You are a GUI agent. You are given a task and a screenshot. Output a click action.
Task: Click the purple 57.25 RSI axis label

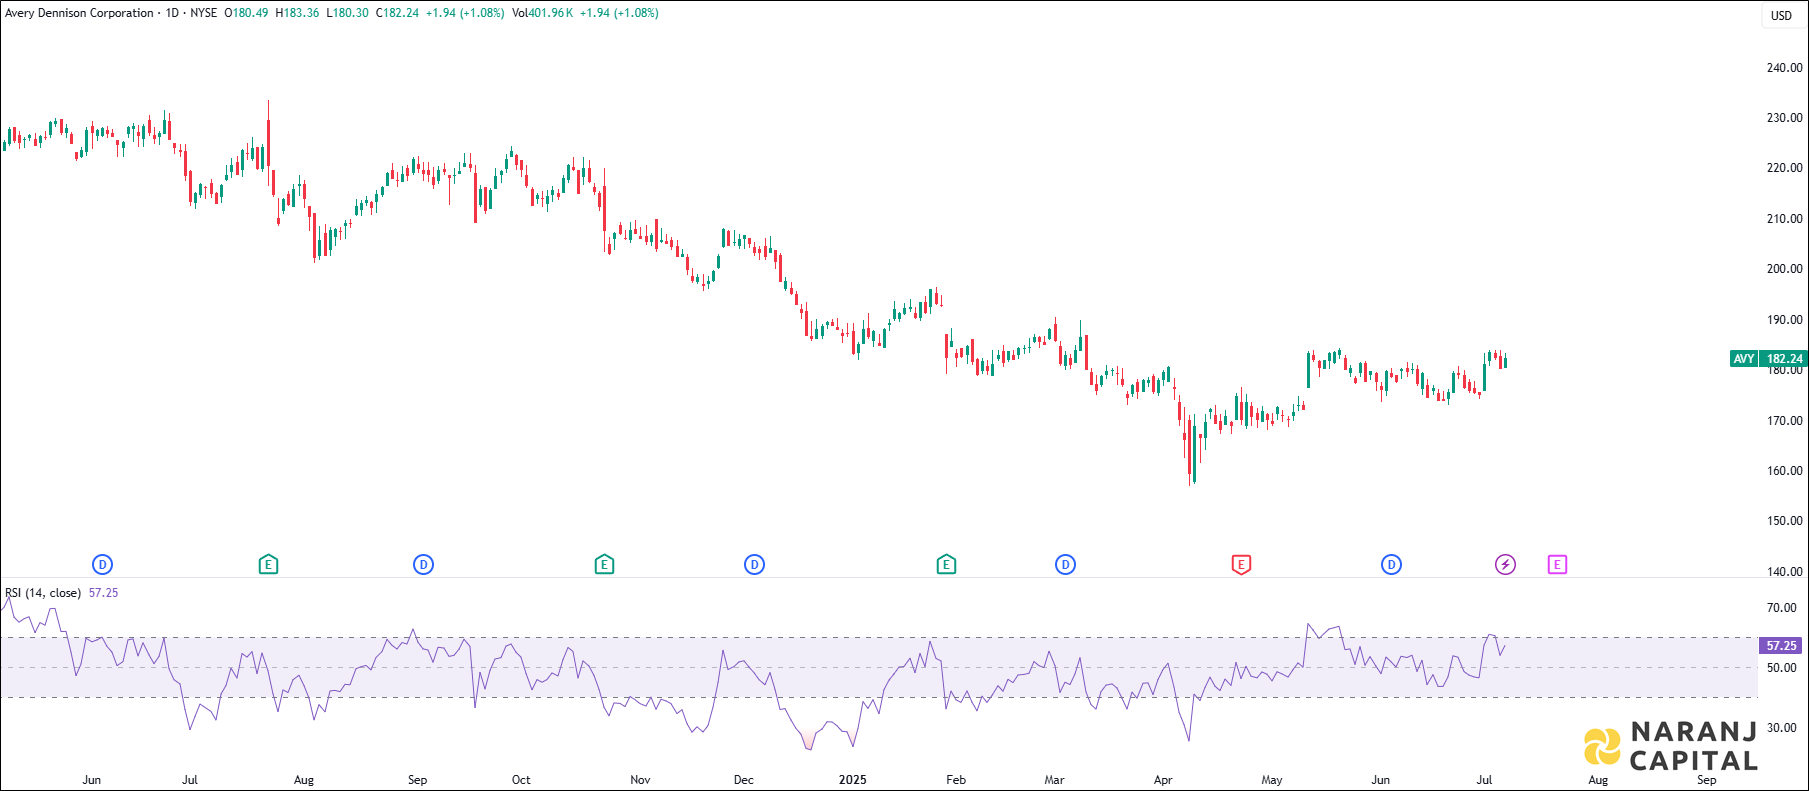(1782, 646)
